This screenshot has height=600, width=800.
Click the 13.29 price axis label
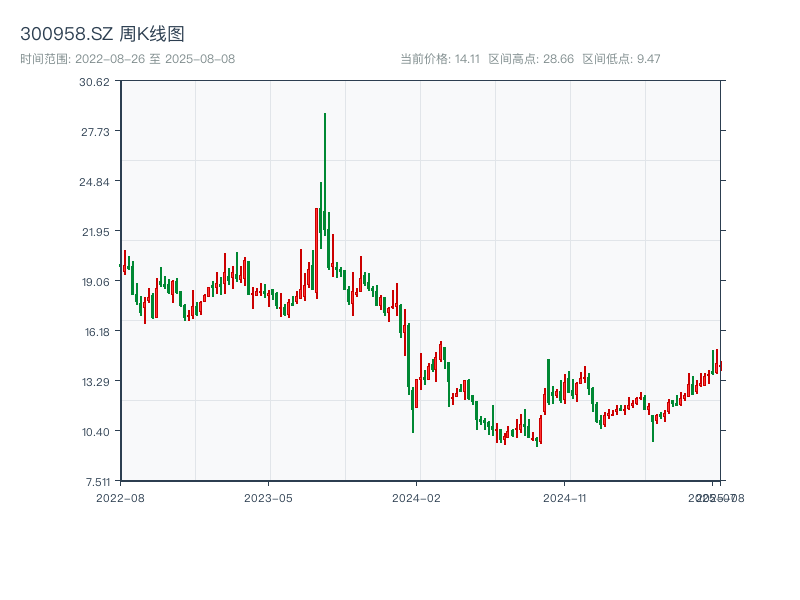95,382
